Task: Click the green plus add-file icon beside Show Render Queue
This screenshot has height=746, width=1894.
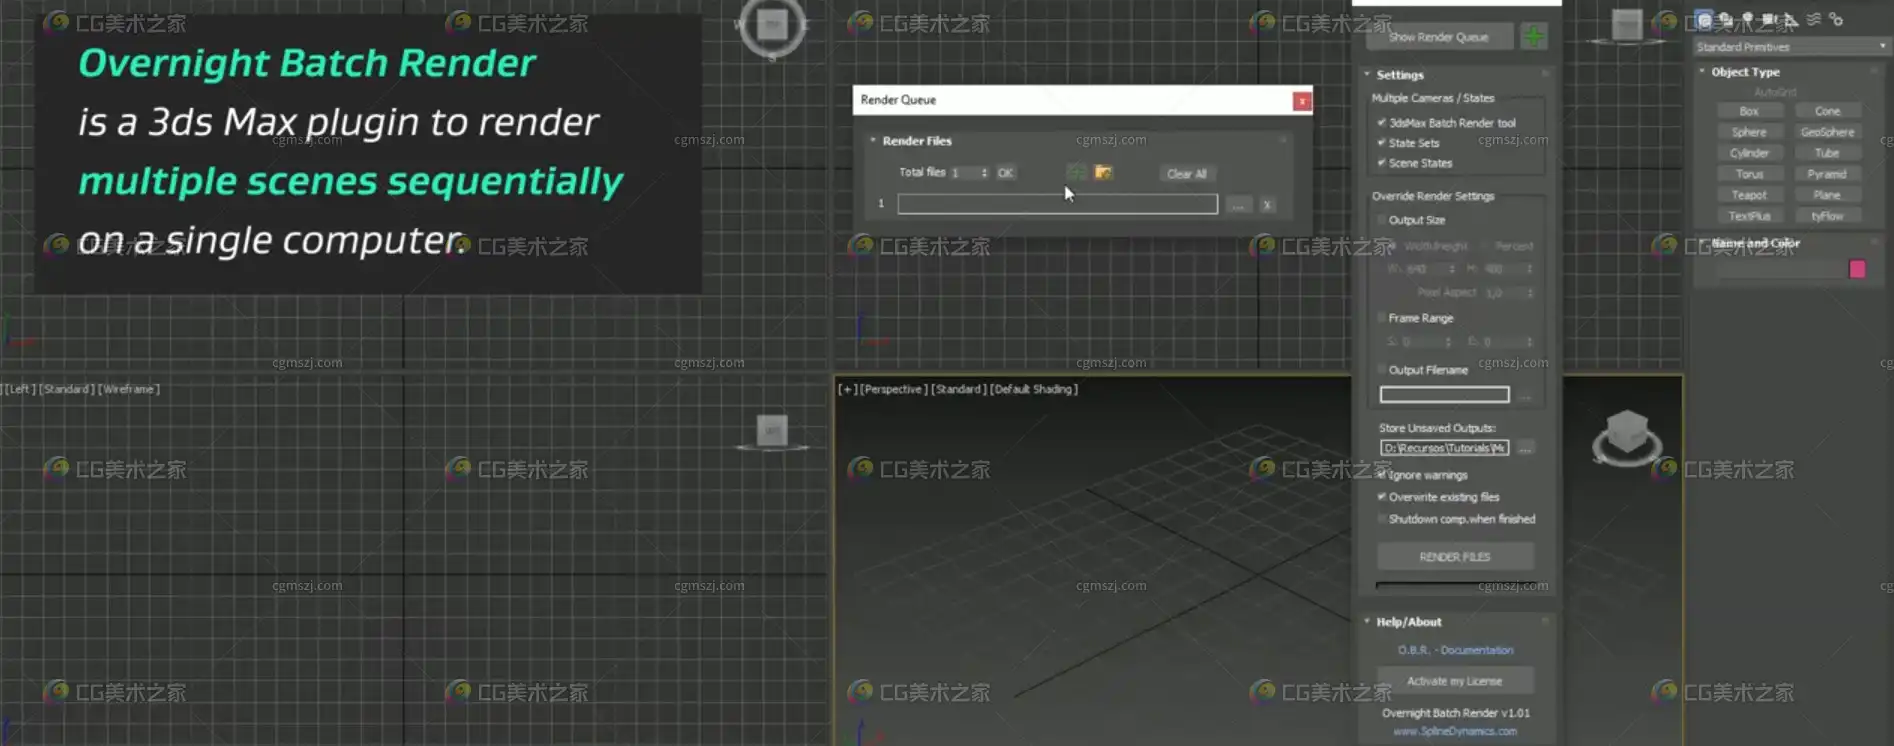Action: (1533, 37)
